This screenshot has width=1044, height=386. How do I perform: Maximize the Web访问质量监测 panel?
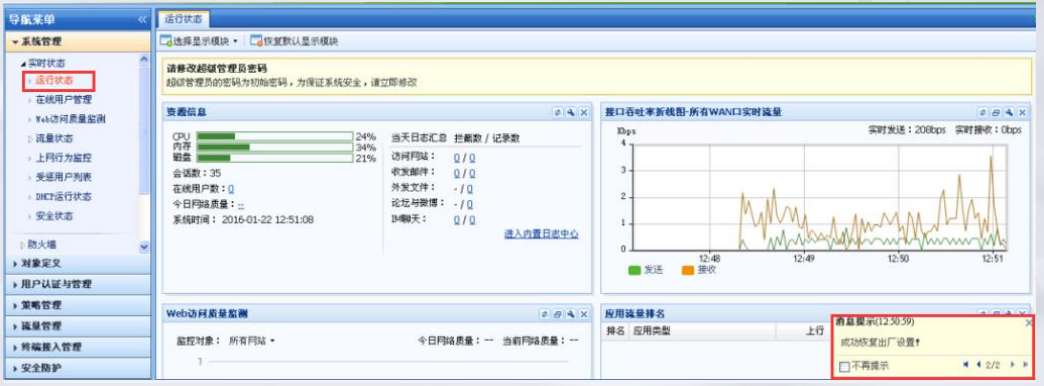(x=558, y=313)
